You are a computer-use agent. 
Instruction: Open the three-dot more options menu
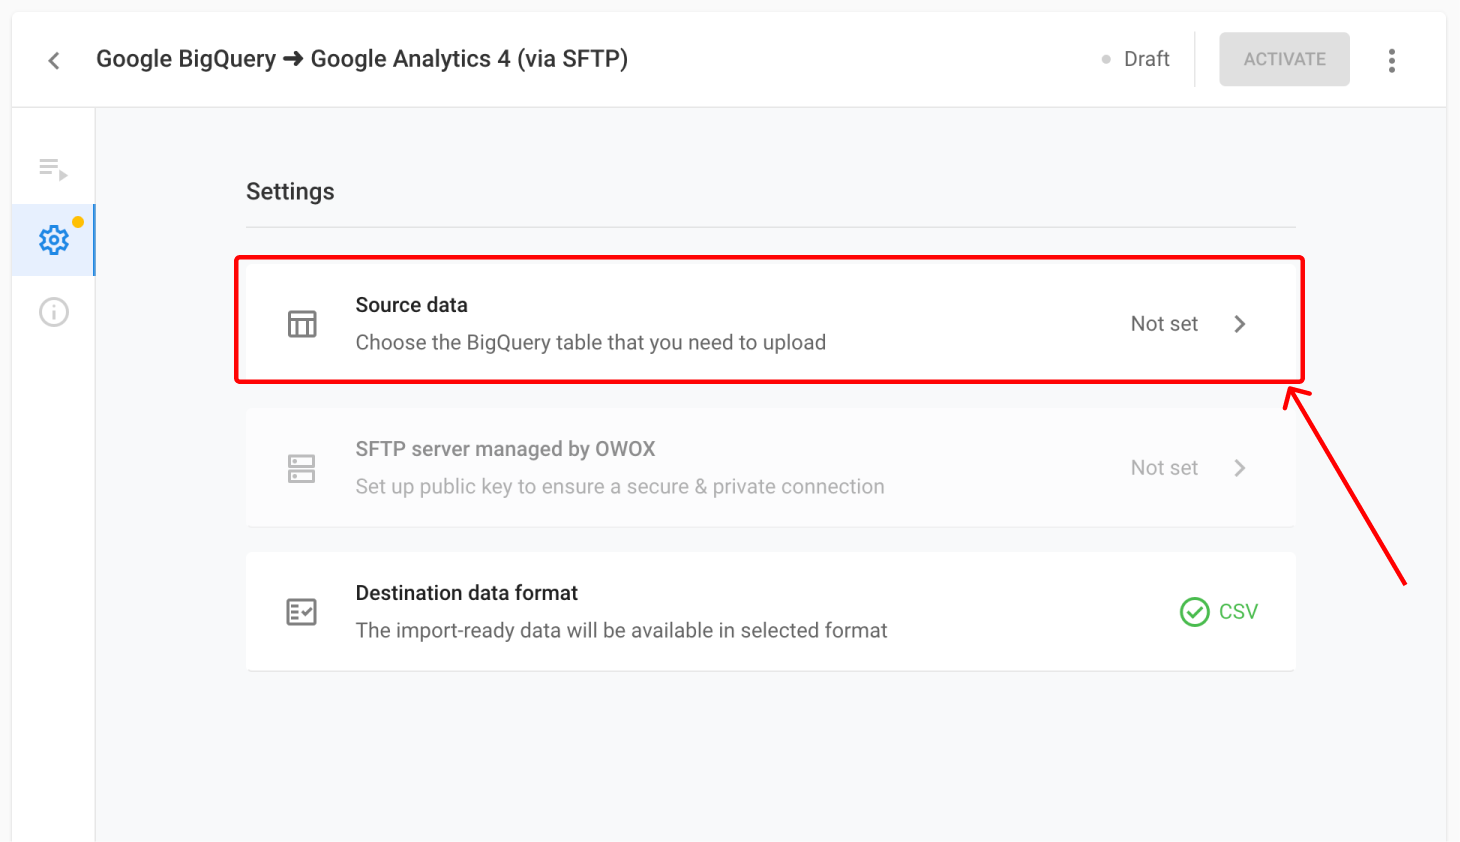click(x=1391, y=61)
